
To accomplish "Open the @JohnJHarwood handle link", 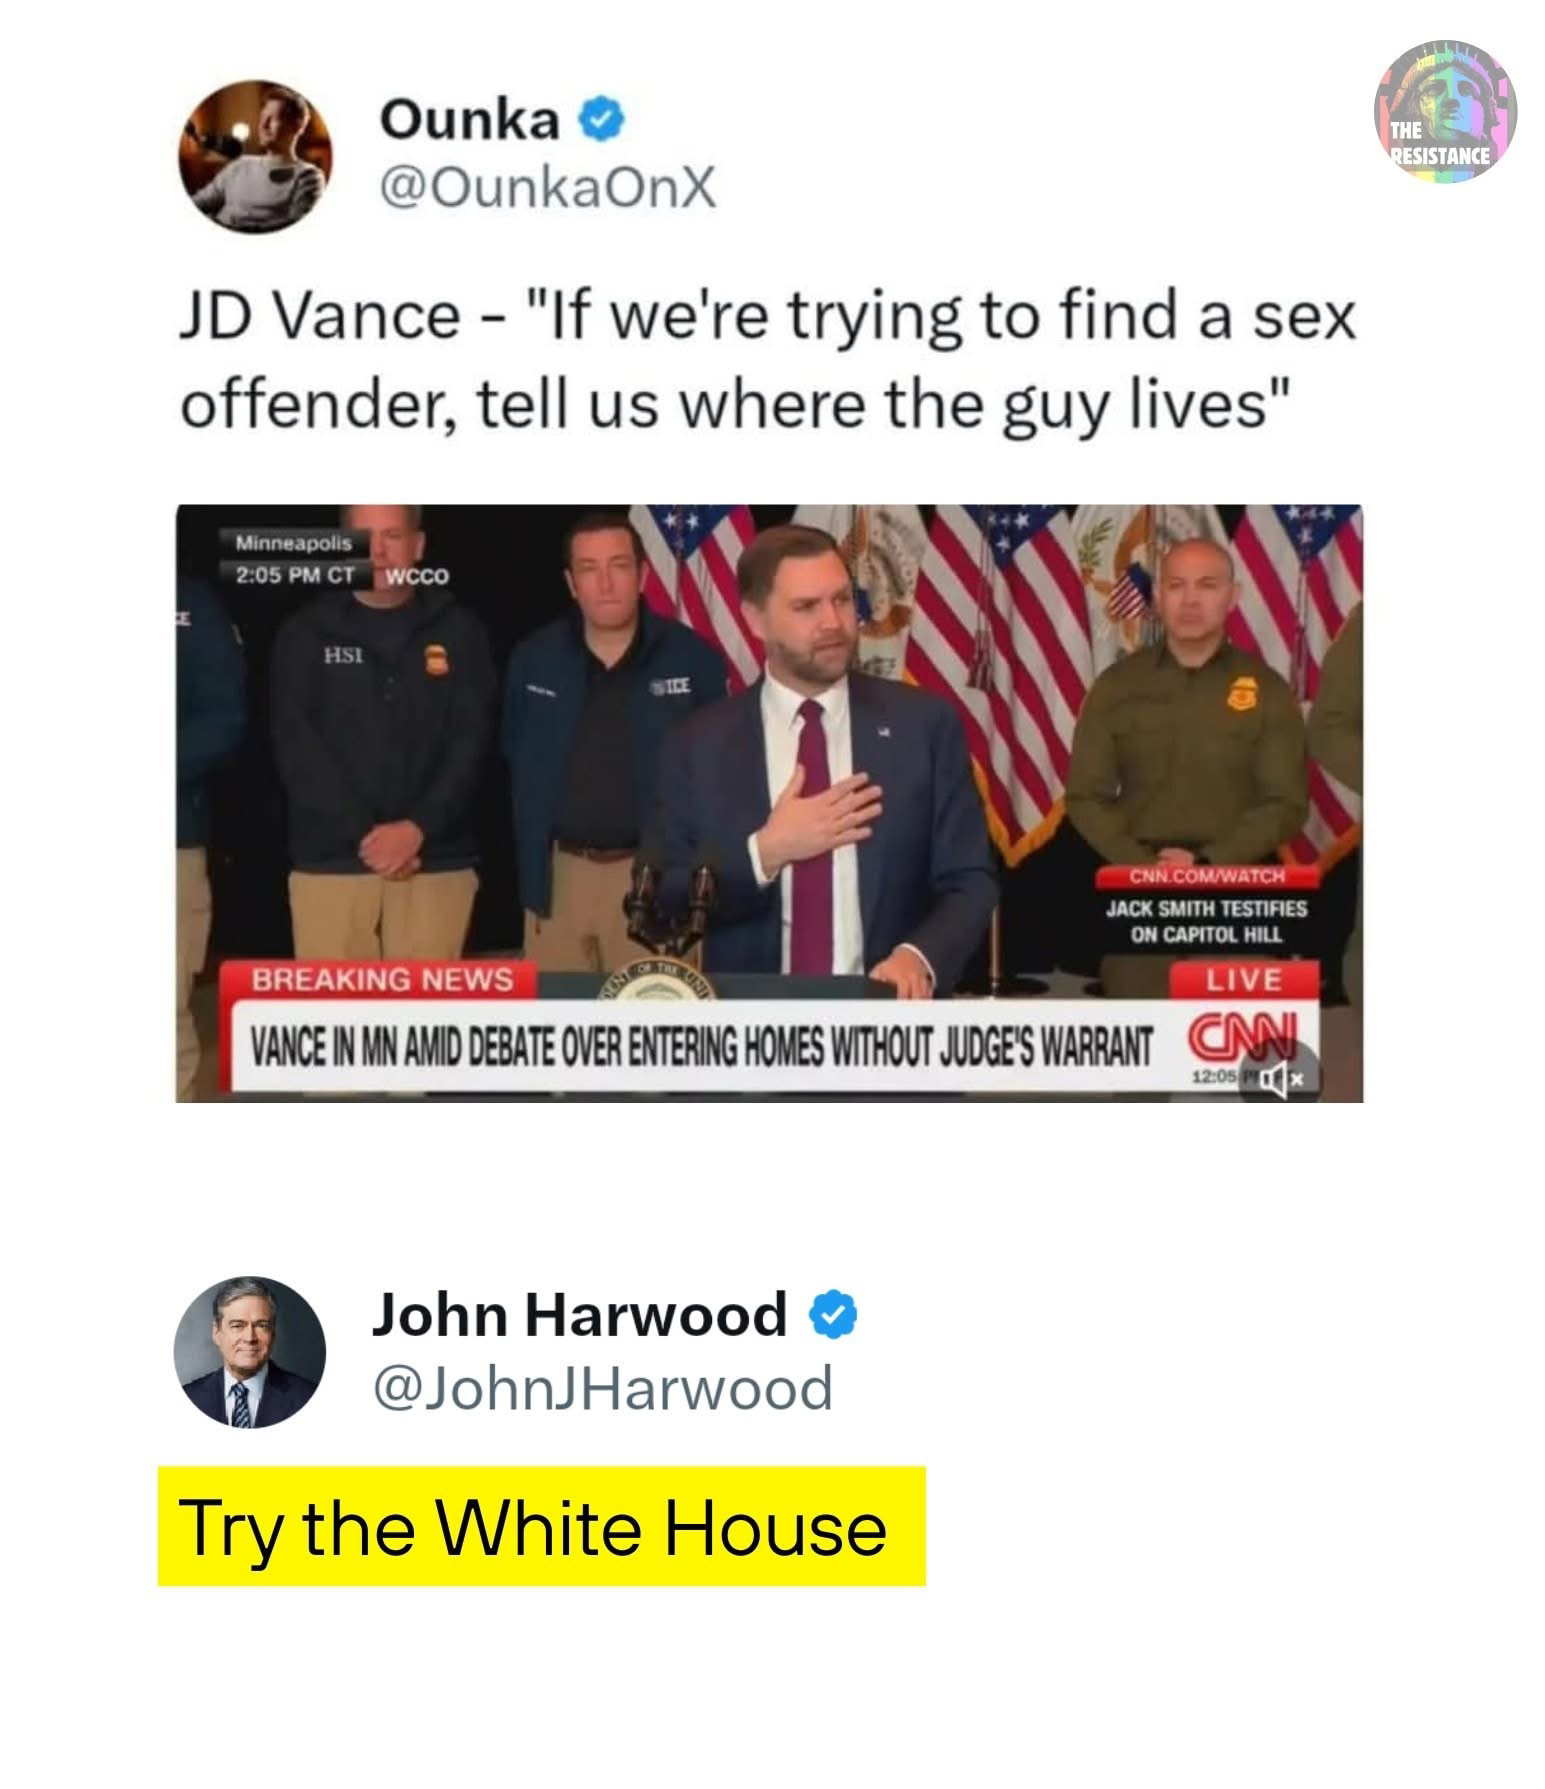I will coord(602,1389).
